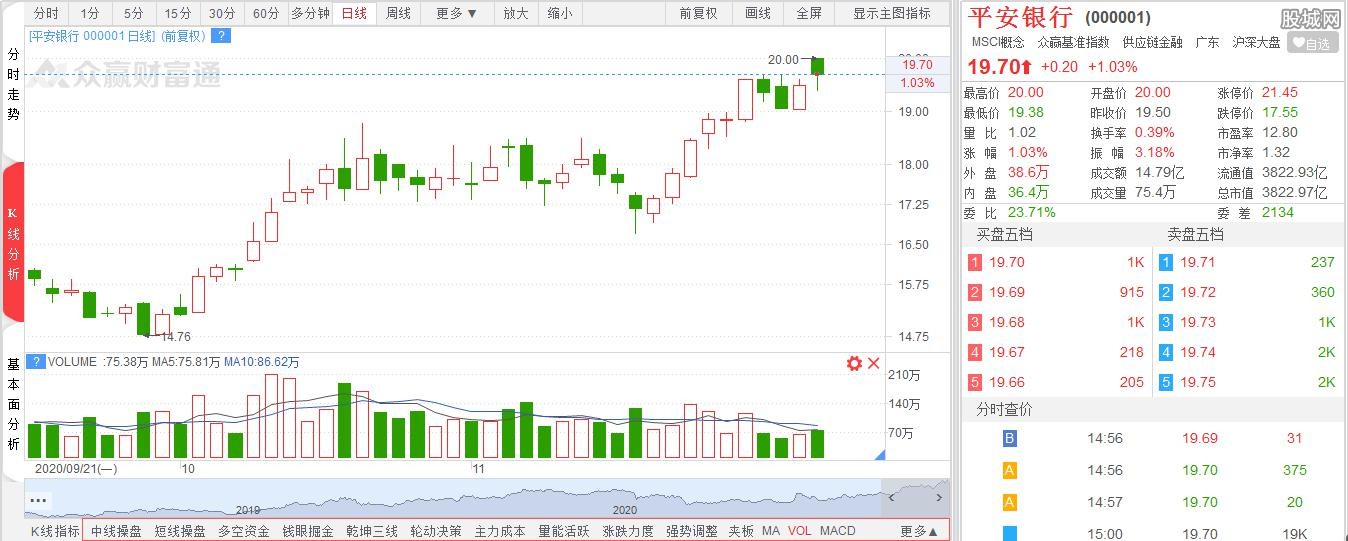Image resolution: width=1348 pixels, height=541 pixels.
Task: Select the 5分 timeframe
Action: point(134,14)
